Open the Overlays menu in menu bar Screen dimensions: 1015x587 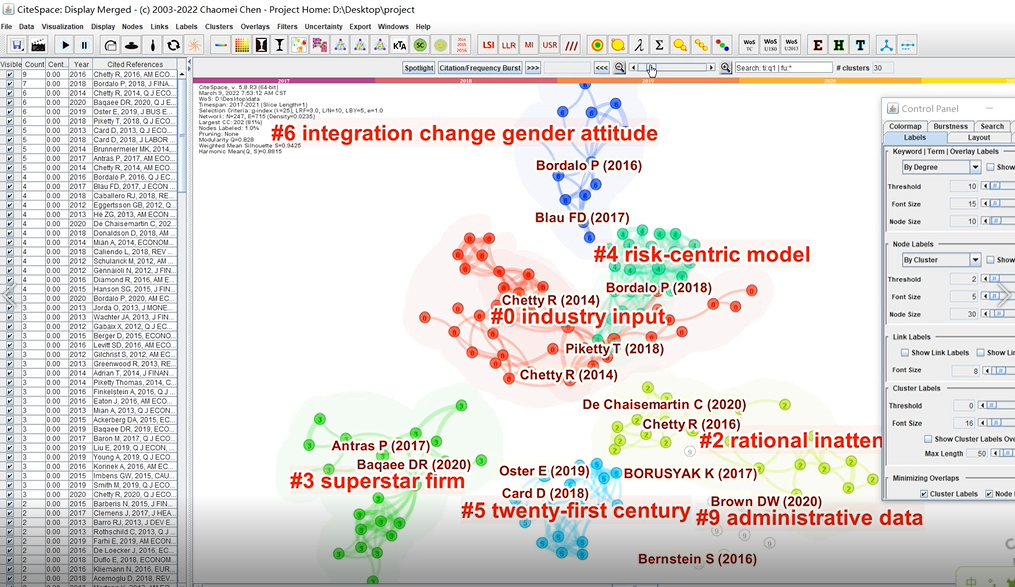pos(255,26)
